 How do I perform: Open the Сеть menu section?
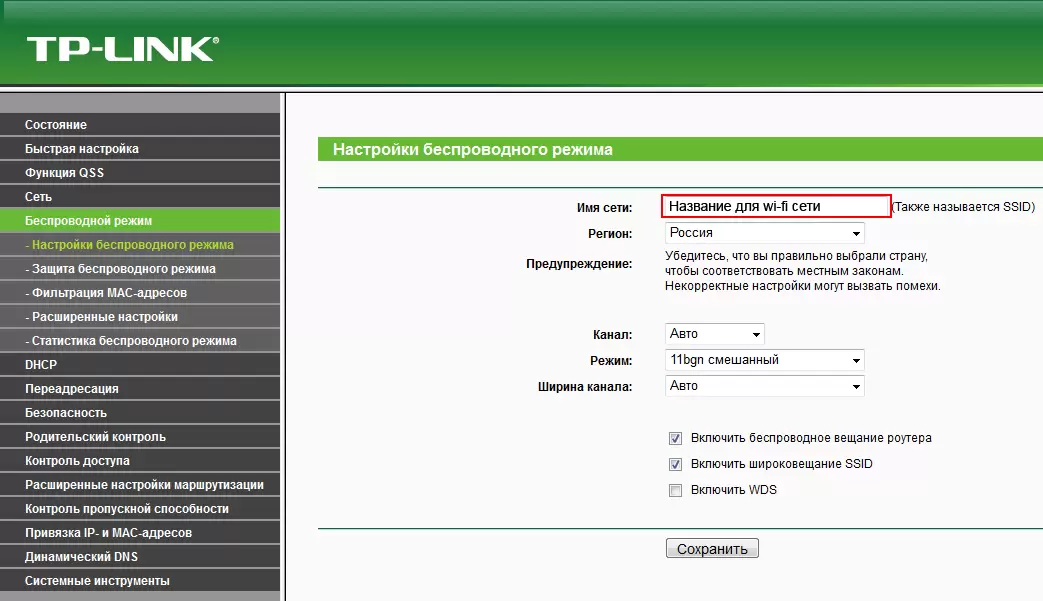click(x=38, y=197)
